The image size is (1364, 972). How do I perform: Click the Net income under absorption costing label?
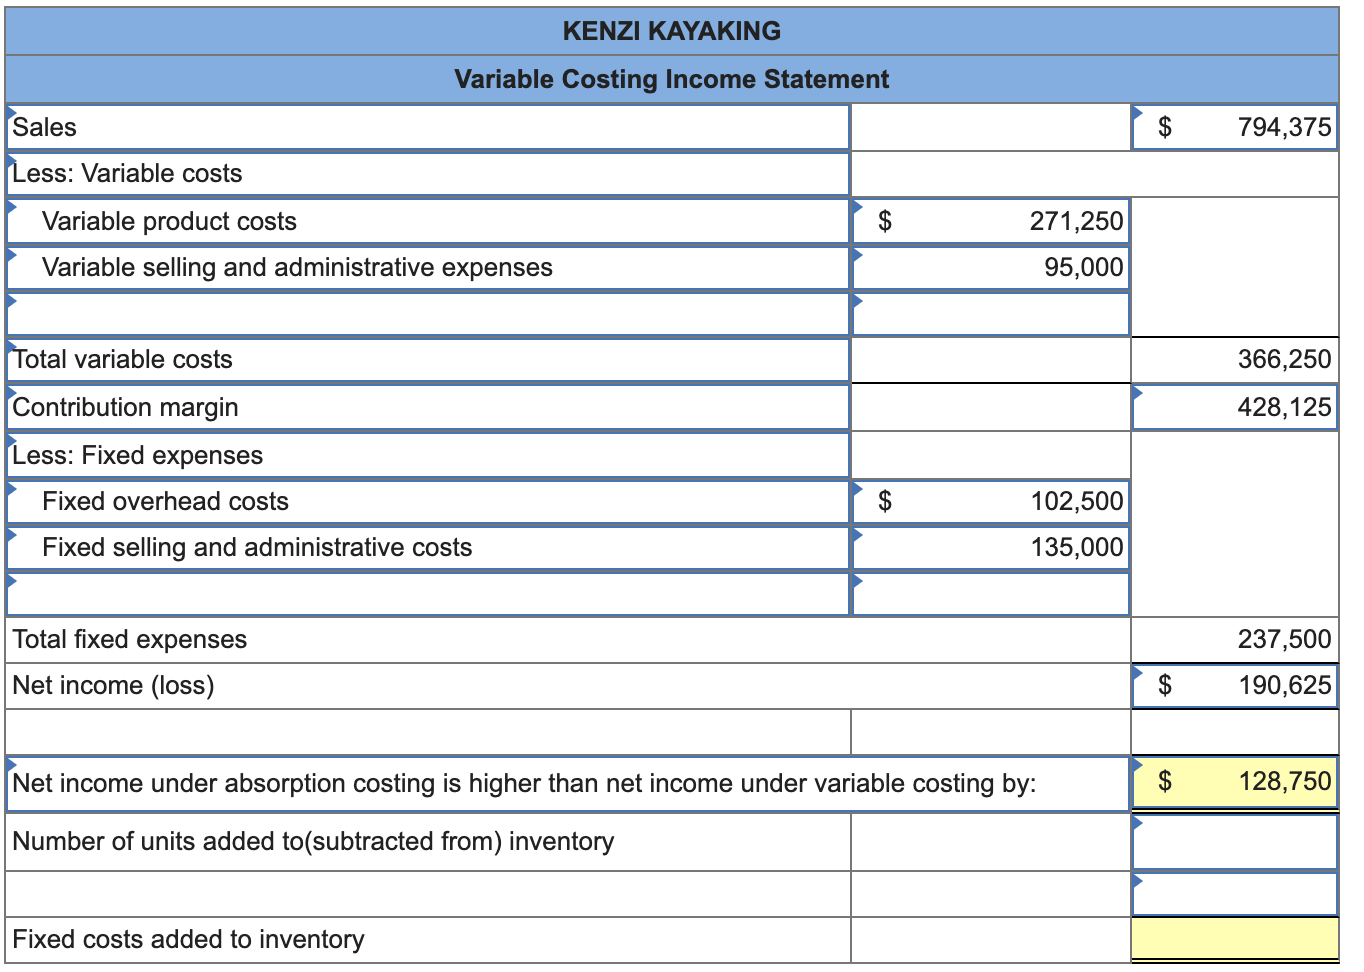pos(524,783)
